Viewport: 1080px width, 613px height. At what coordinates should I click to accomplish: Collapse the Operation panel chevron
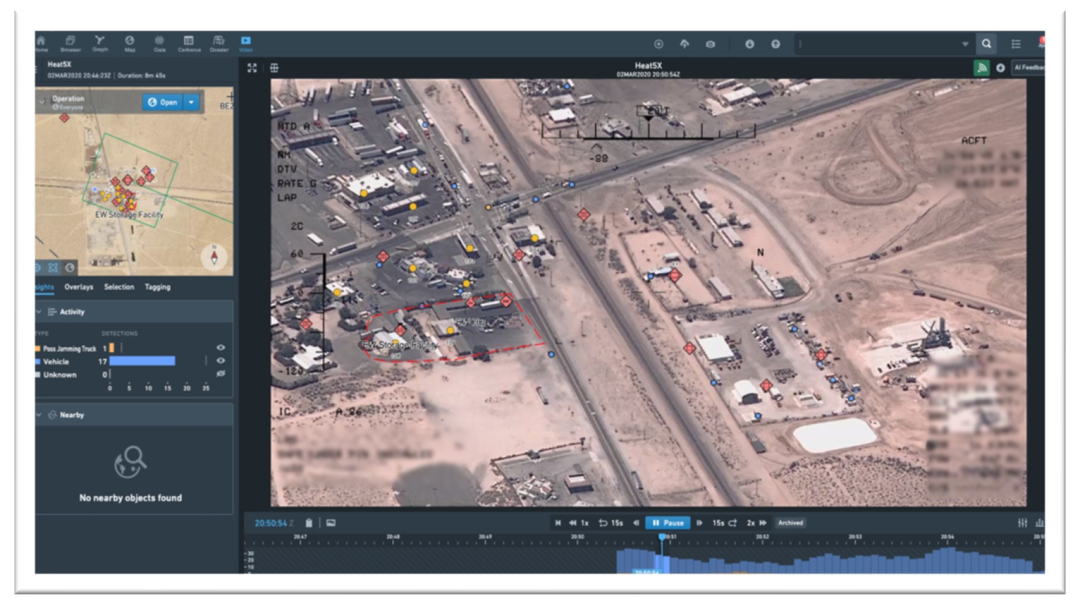42,102
